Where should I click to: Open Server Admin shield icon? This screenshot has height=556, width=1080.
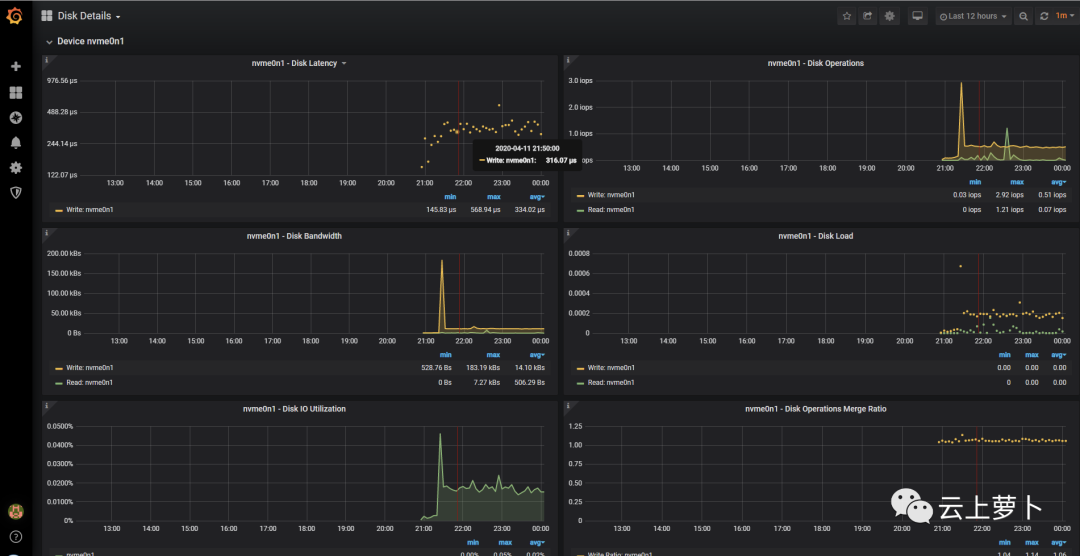click(x=15, y=193)
